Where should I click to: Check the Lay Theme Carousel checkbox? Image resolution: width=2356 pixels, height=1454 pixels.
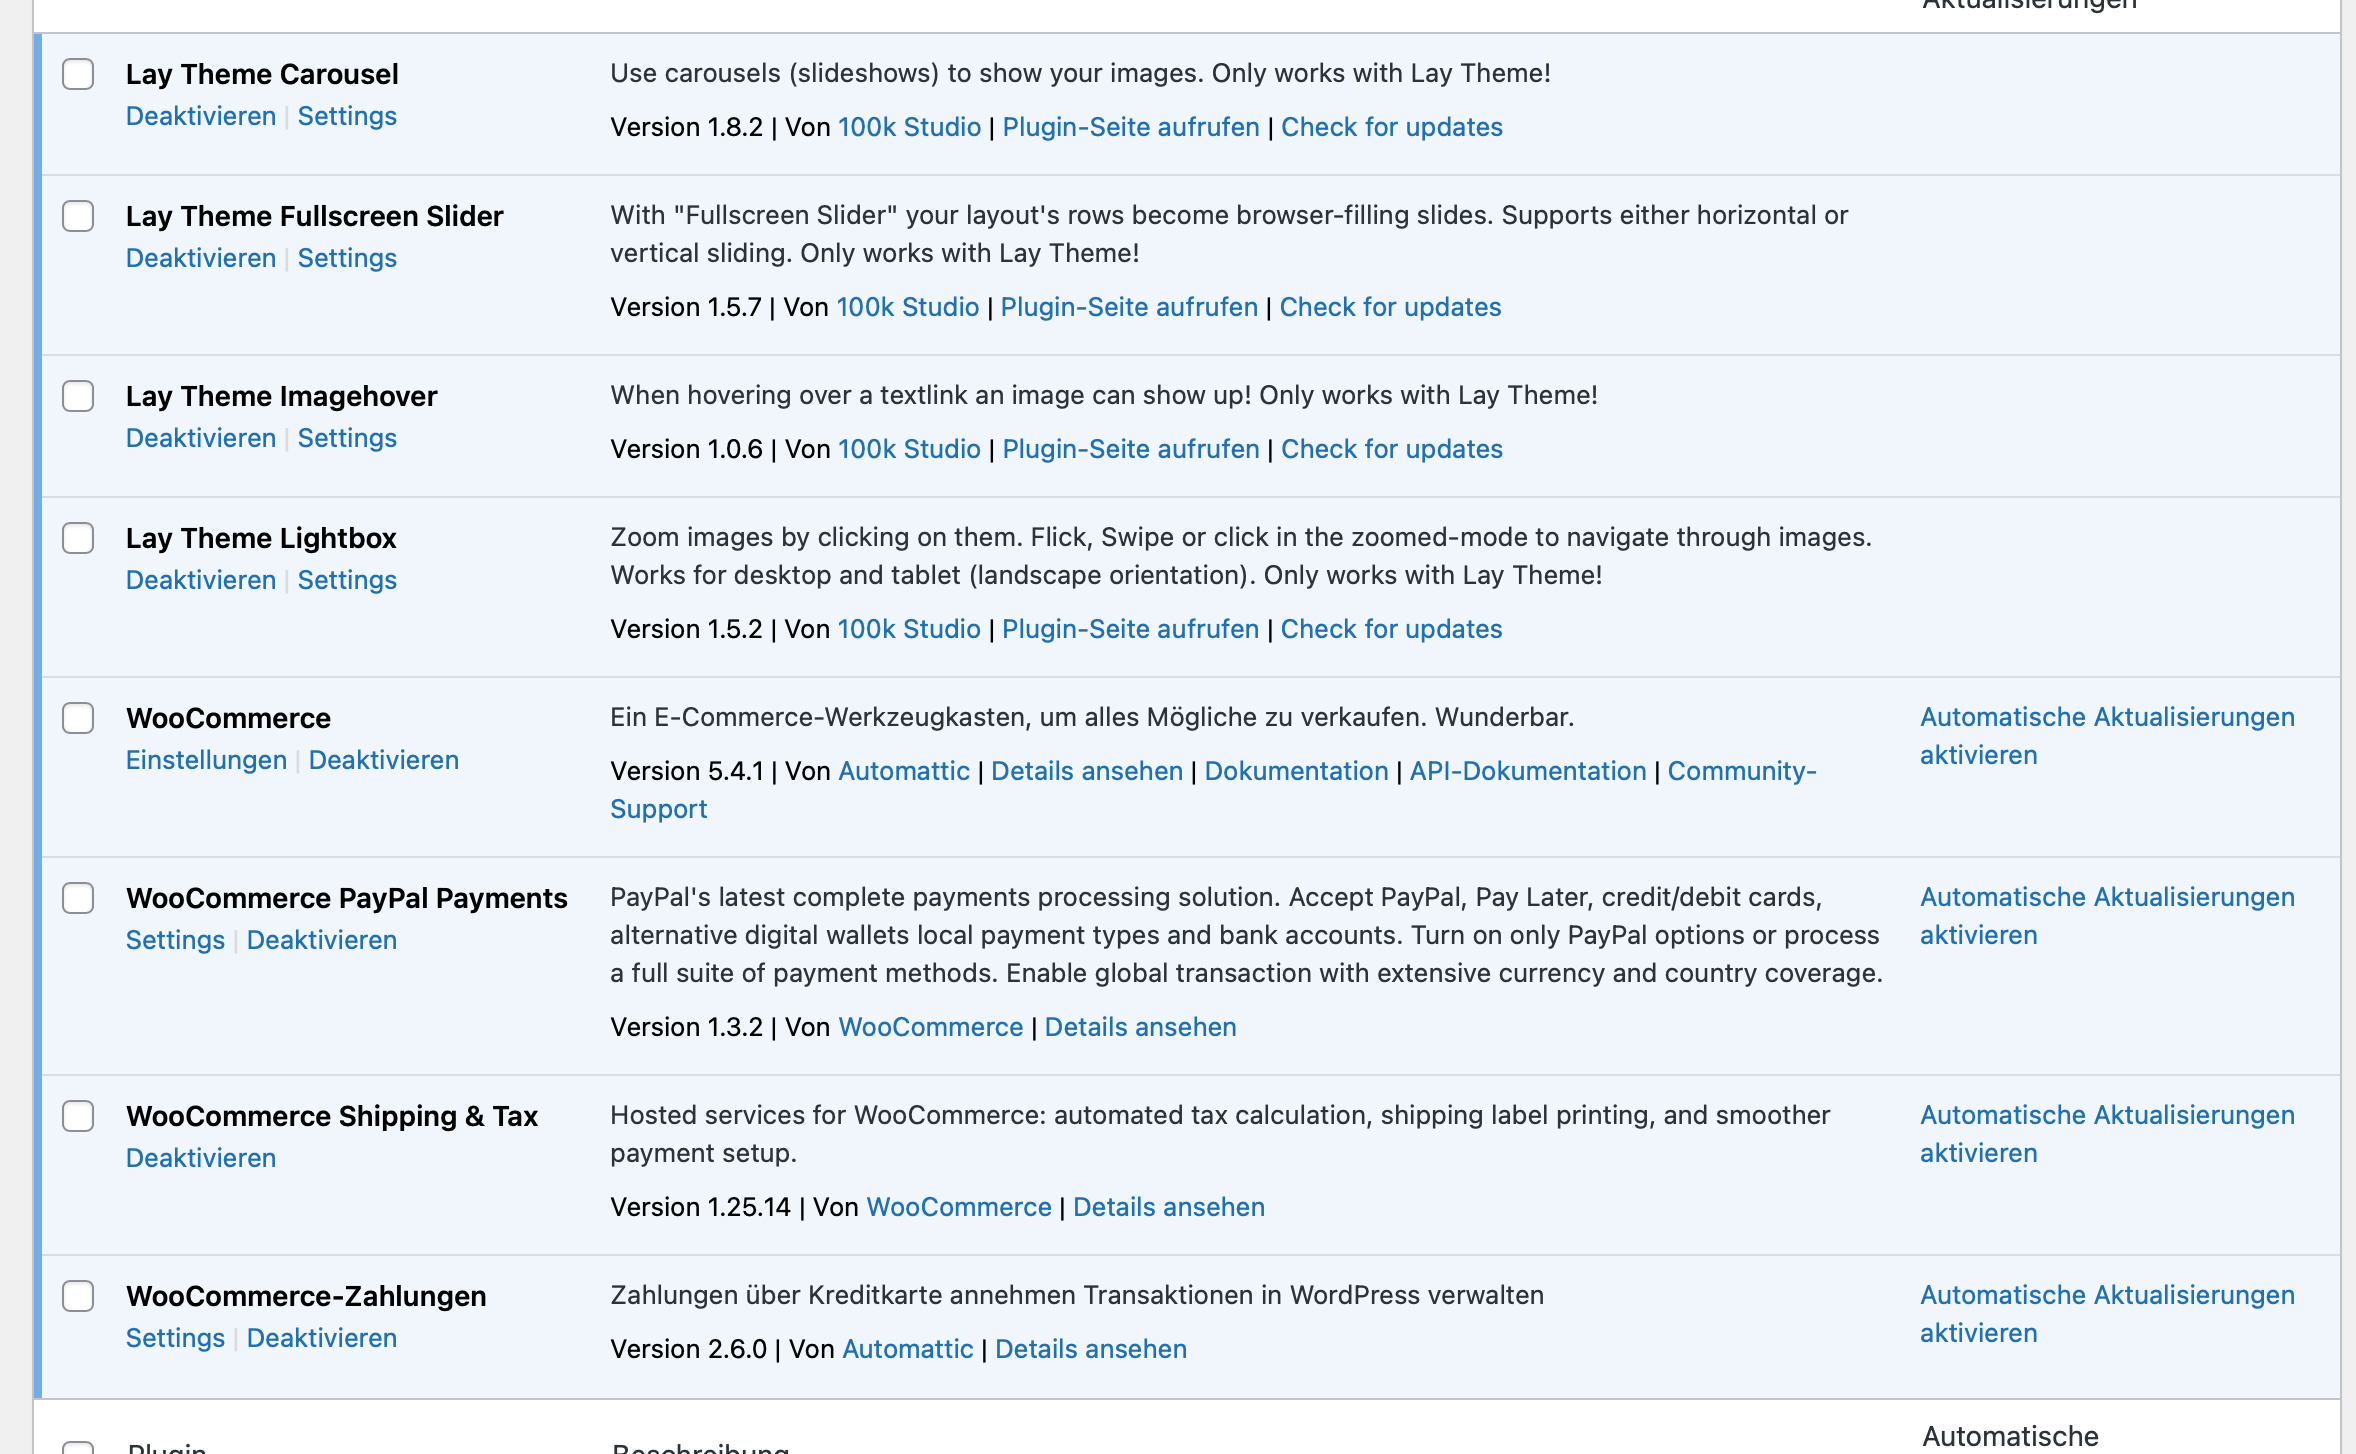(x=78, y=74)
